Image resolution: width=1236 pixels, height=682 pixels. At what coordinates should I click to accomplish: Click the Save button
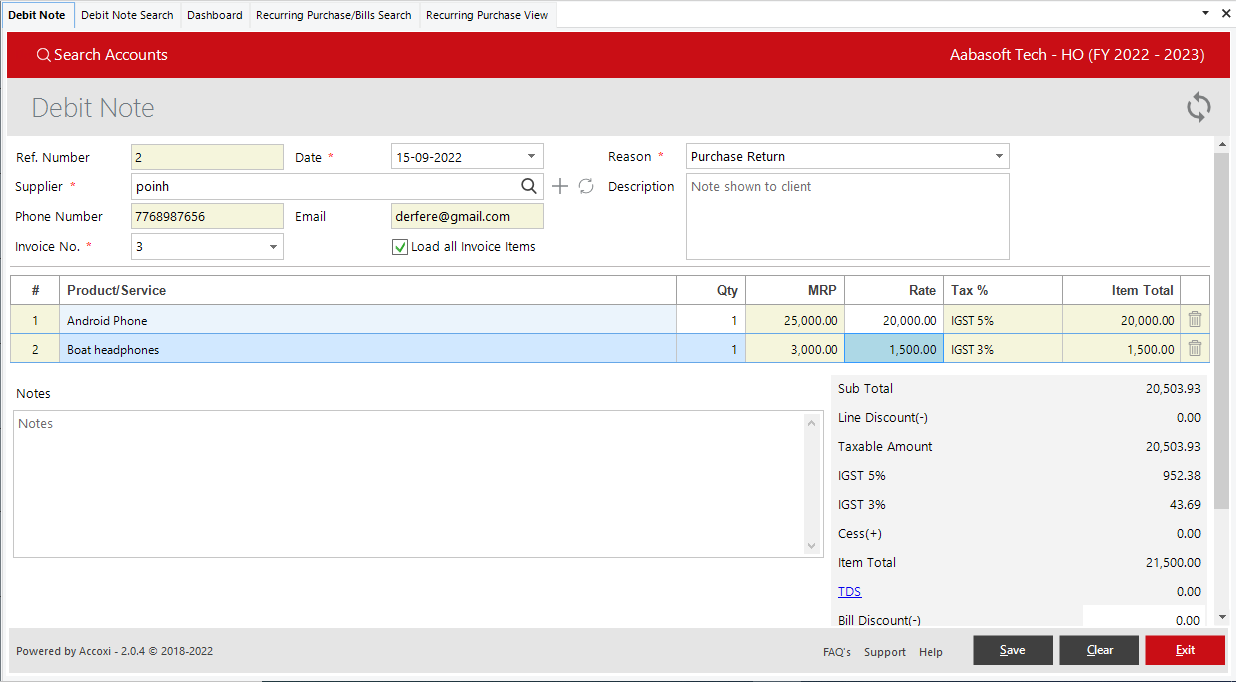1013,650
